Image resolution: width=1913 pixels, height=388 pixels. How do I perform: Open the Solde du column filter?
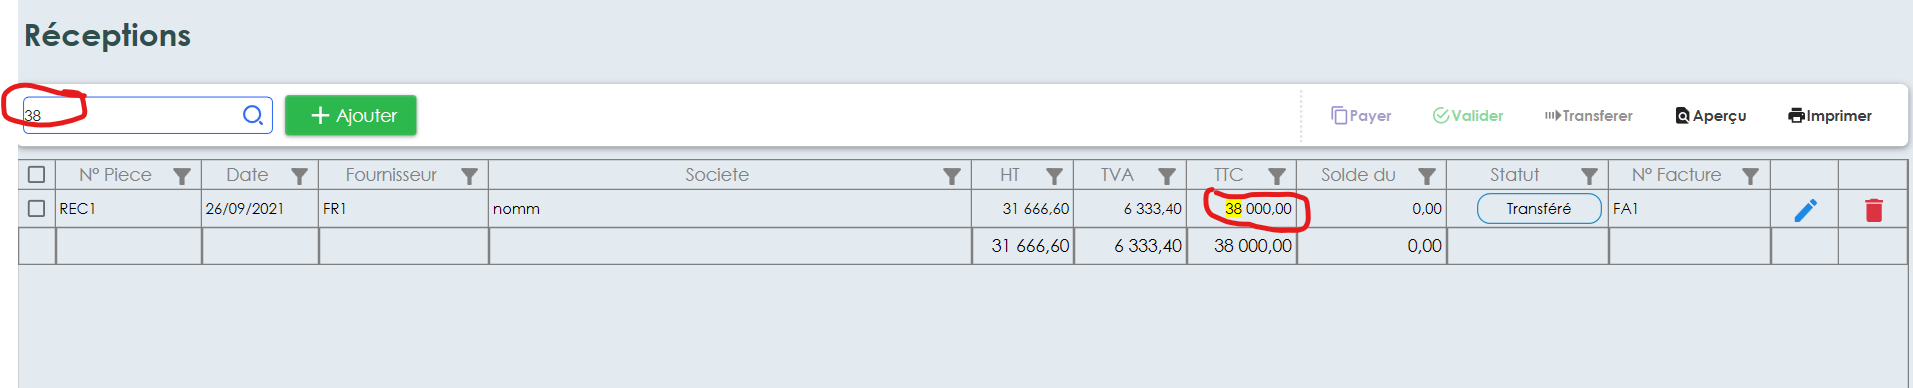click(1427, 176)
